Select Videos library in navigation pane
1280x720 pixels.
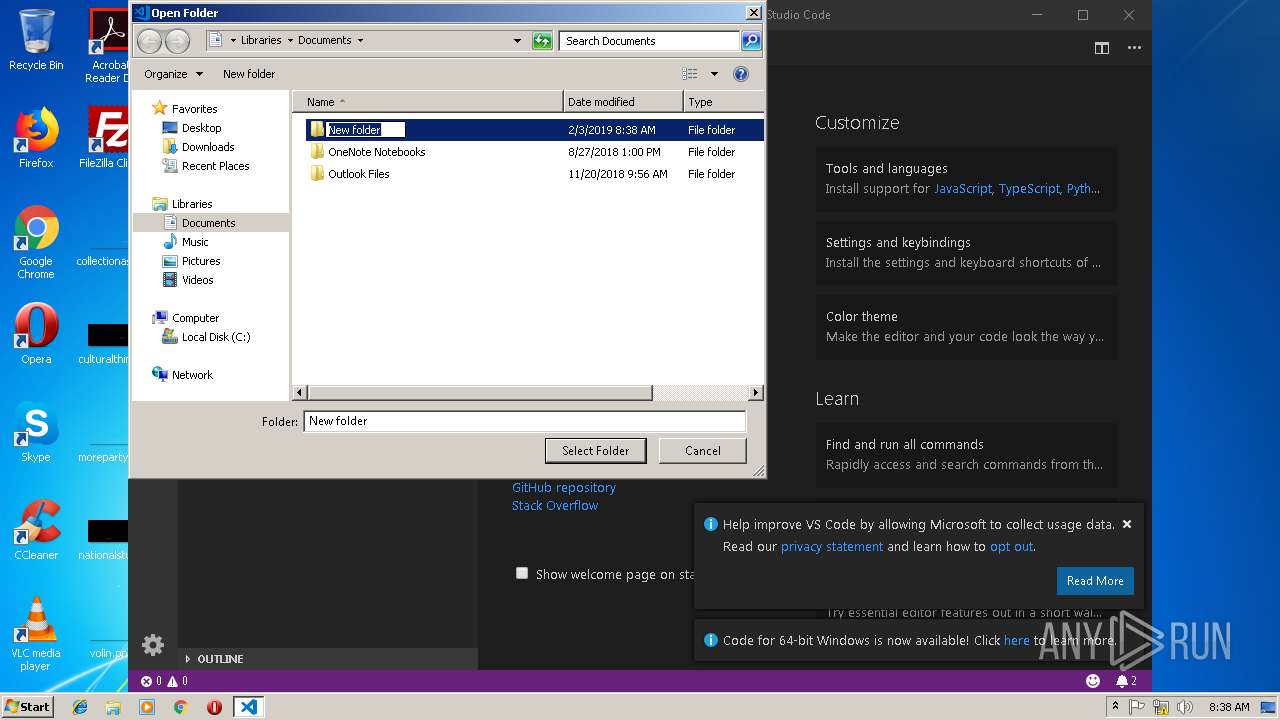click(197, 280)
